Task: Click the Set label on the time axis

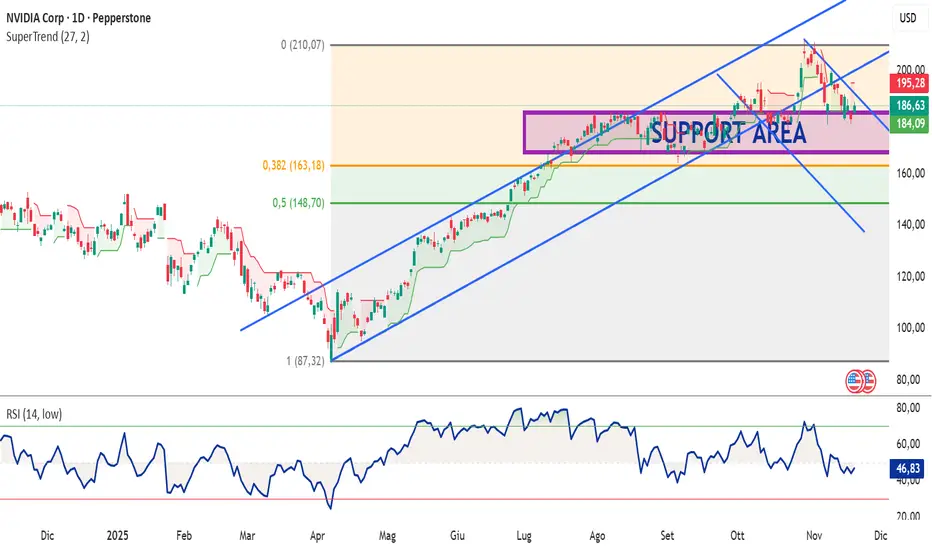Action: tap(667, 536)
